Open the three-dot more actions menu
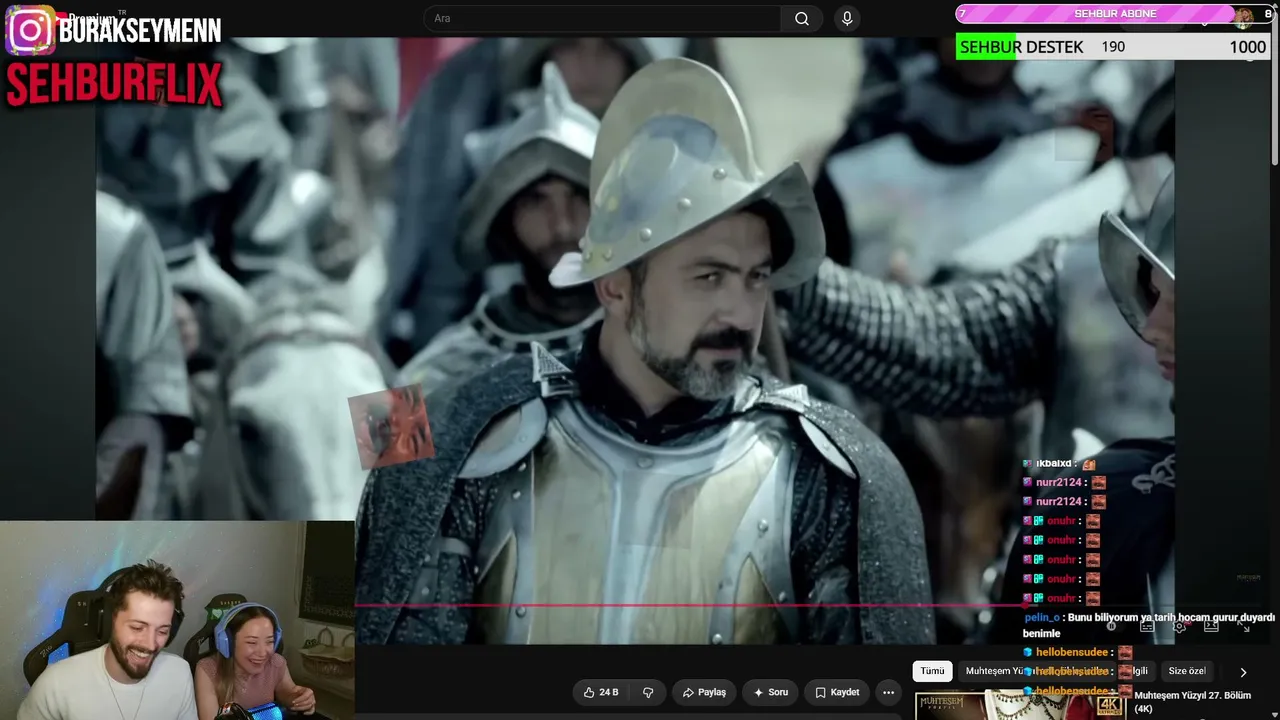The height and width of the screenshot is (720, 1280). pos(888,692)
